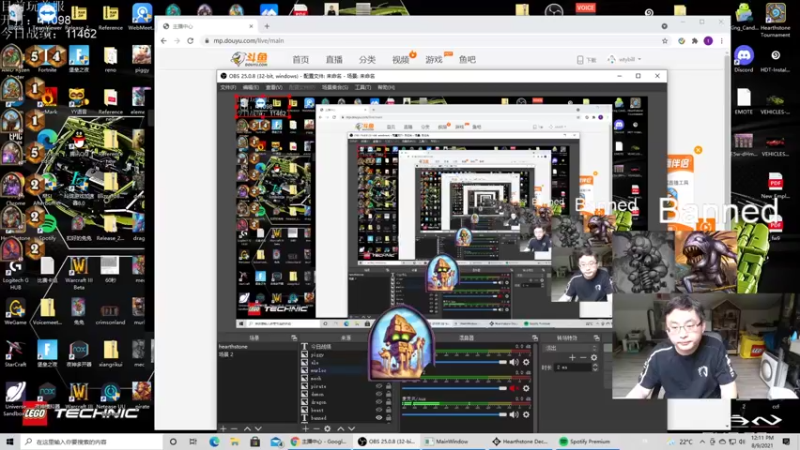
Task: Open OBS 编辑(E) menu
Action: pyautogui.click(x=251, y=87)
